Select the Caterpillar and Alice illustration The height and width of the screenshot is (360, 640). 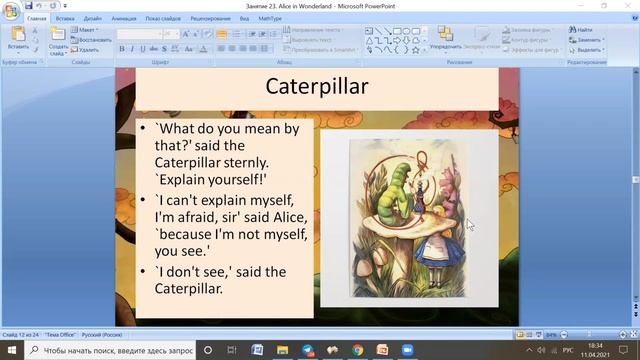coord(407,218)
